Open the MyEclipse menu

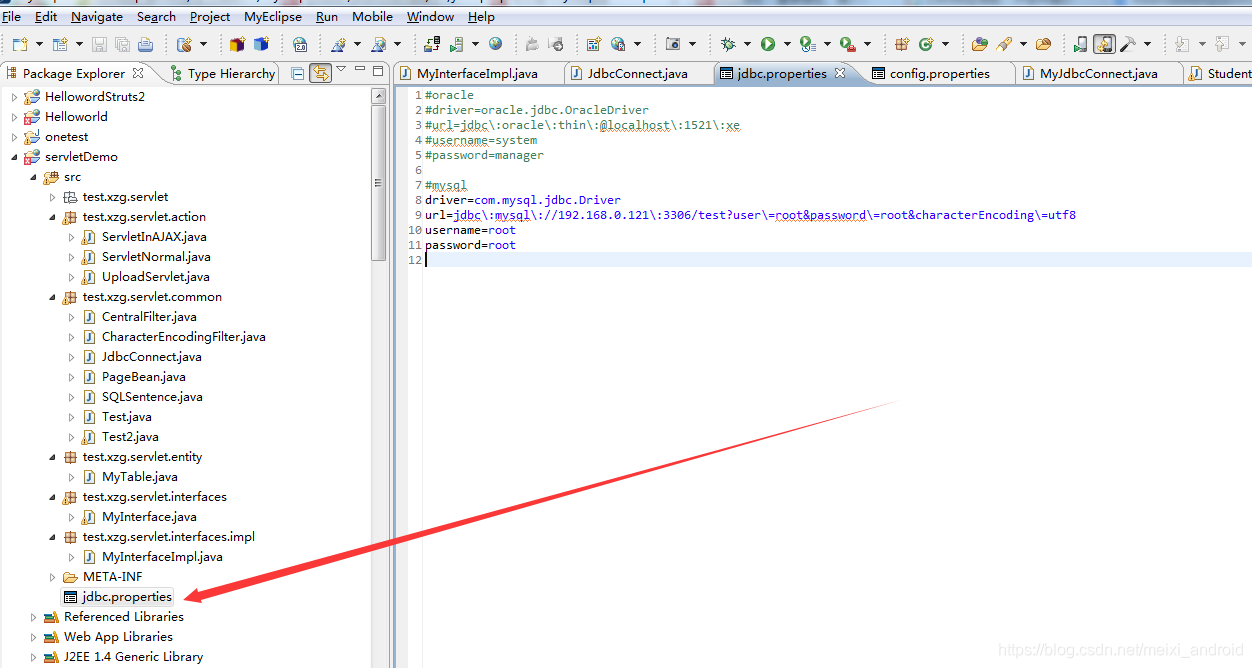tap(273, 17)
